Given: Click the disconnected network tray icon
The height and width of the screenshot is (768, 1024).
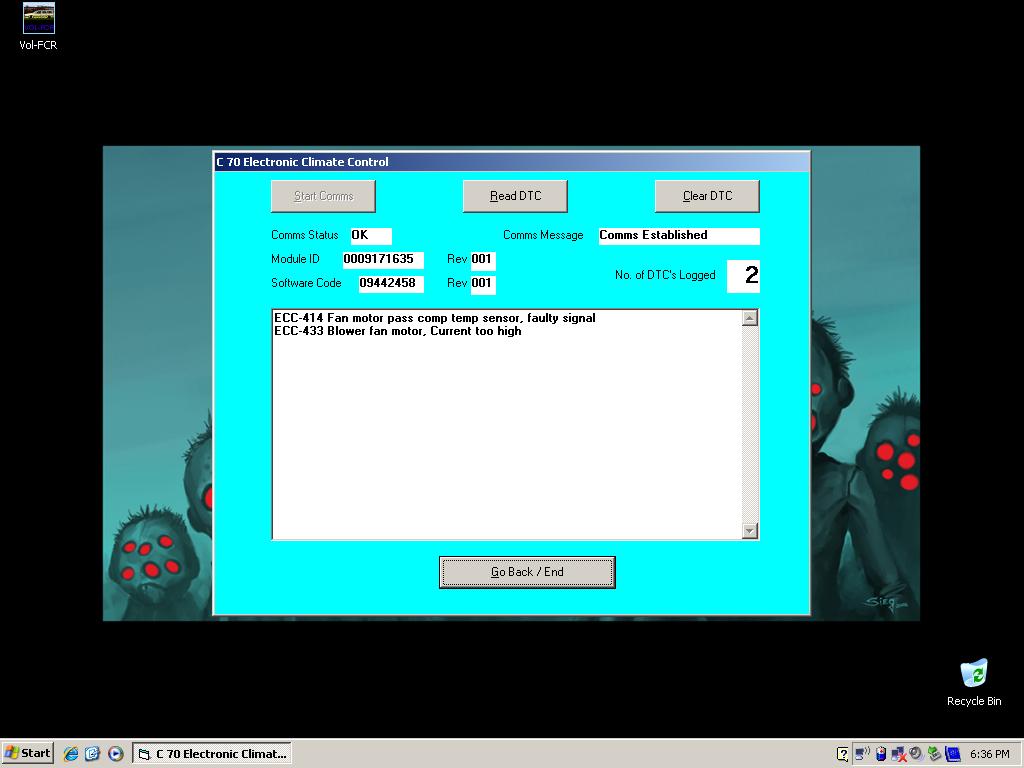Looking at the screenshot, I should (898, 754).
